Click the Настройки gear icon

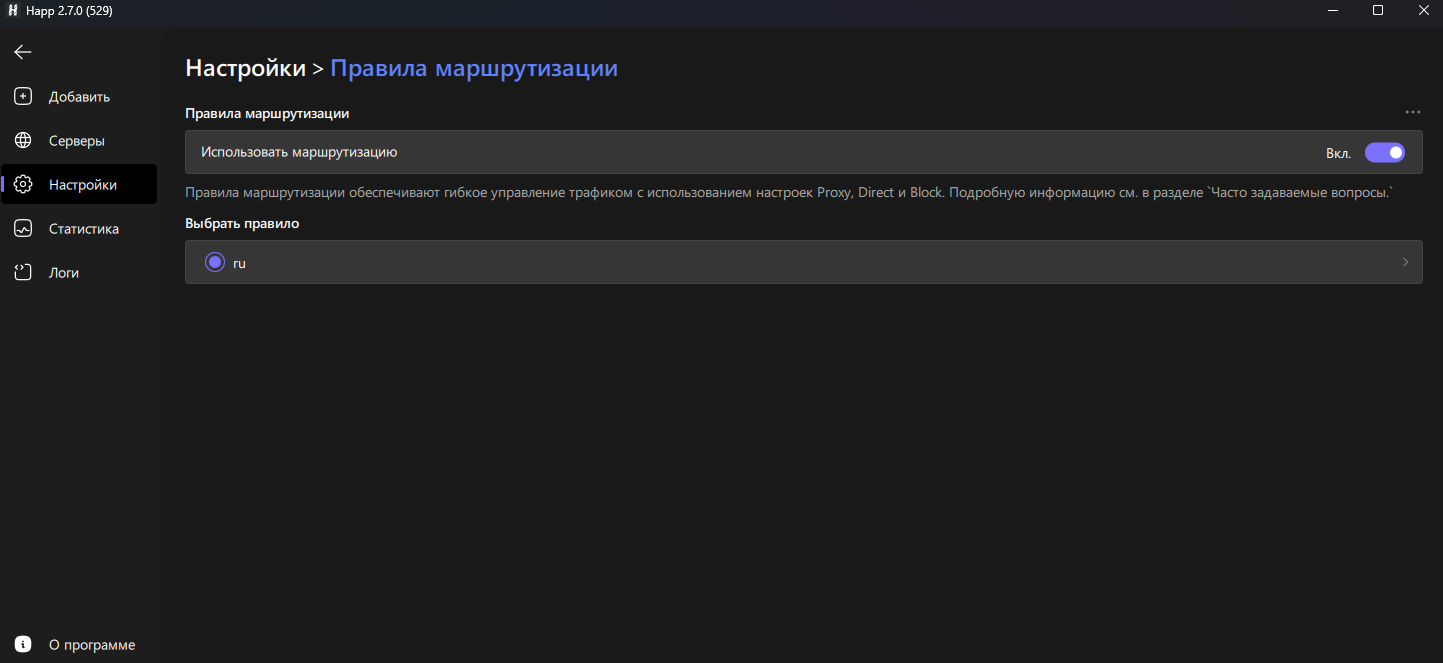23,185
